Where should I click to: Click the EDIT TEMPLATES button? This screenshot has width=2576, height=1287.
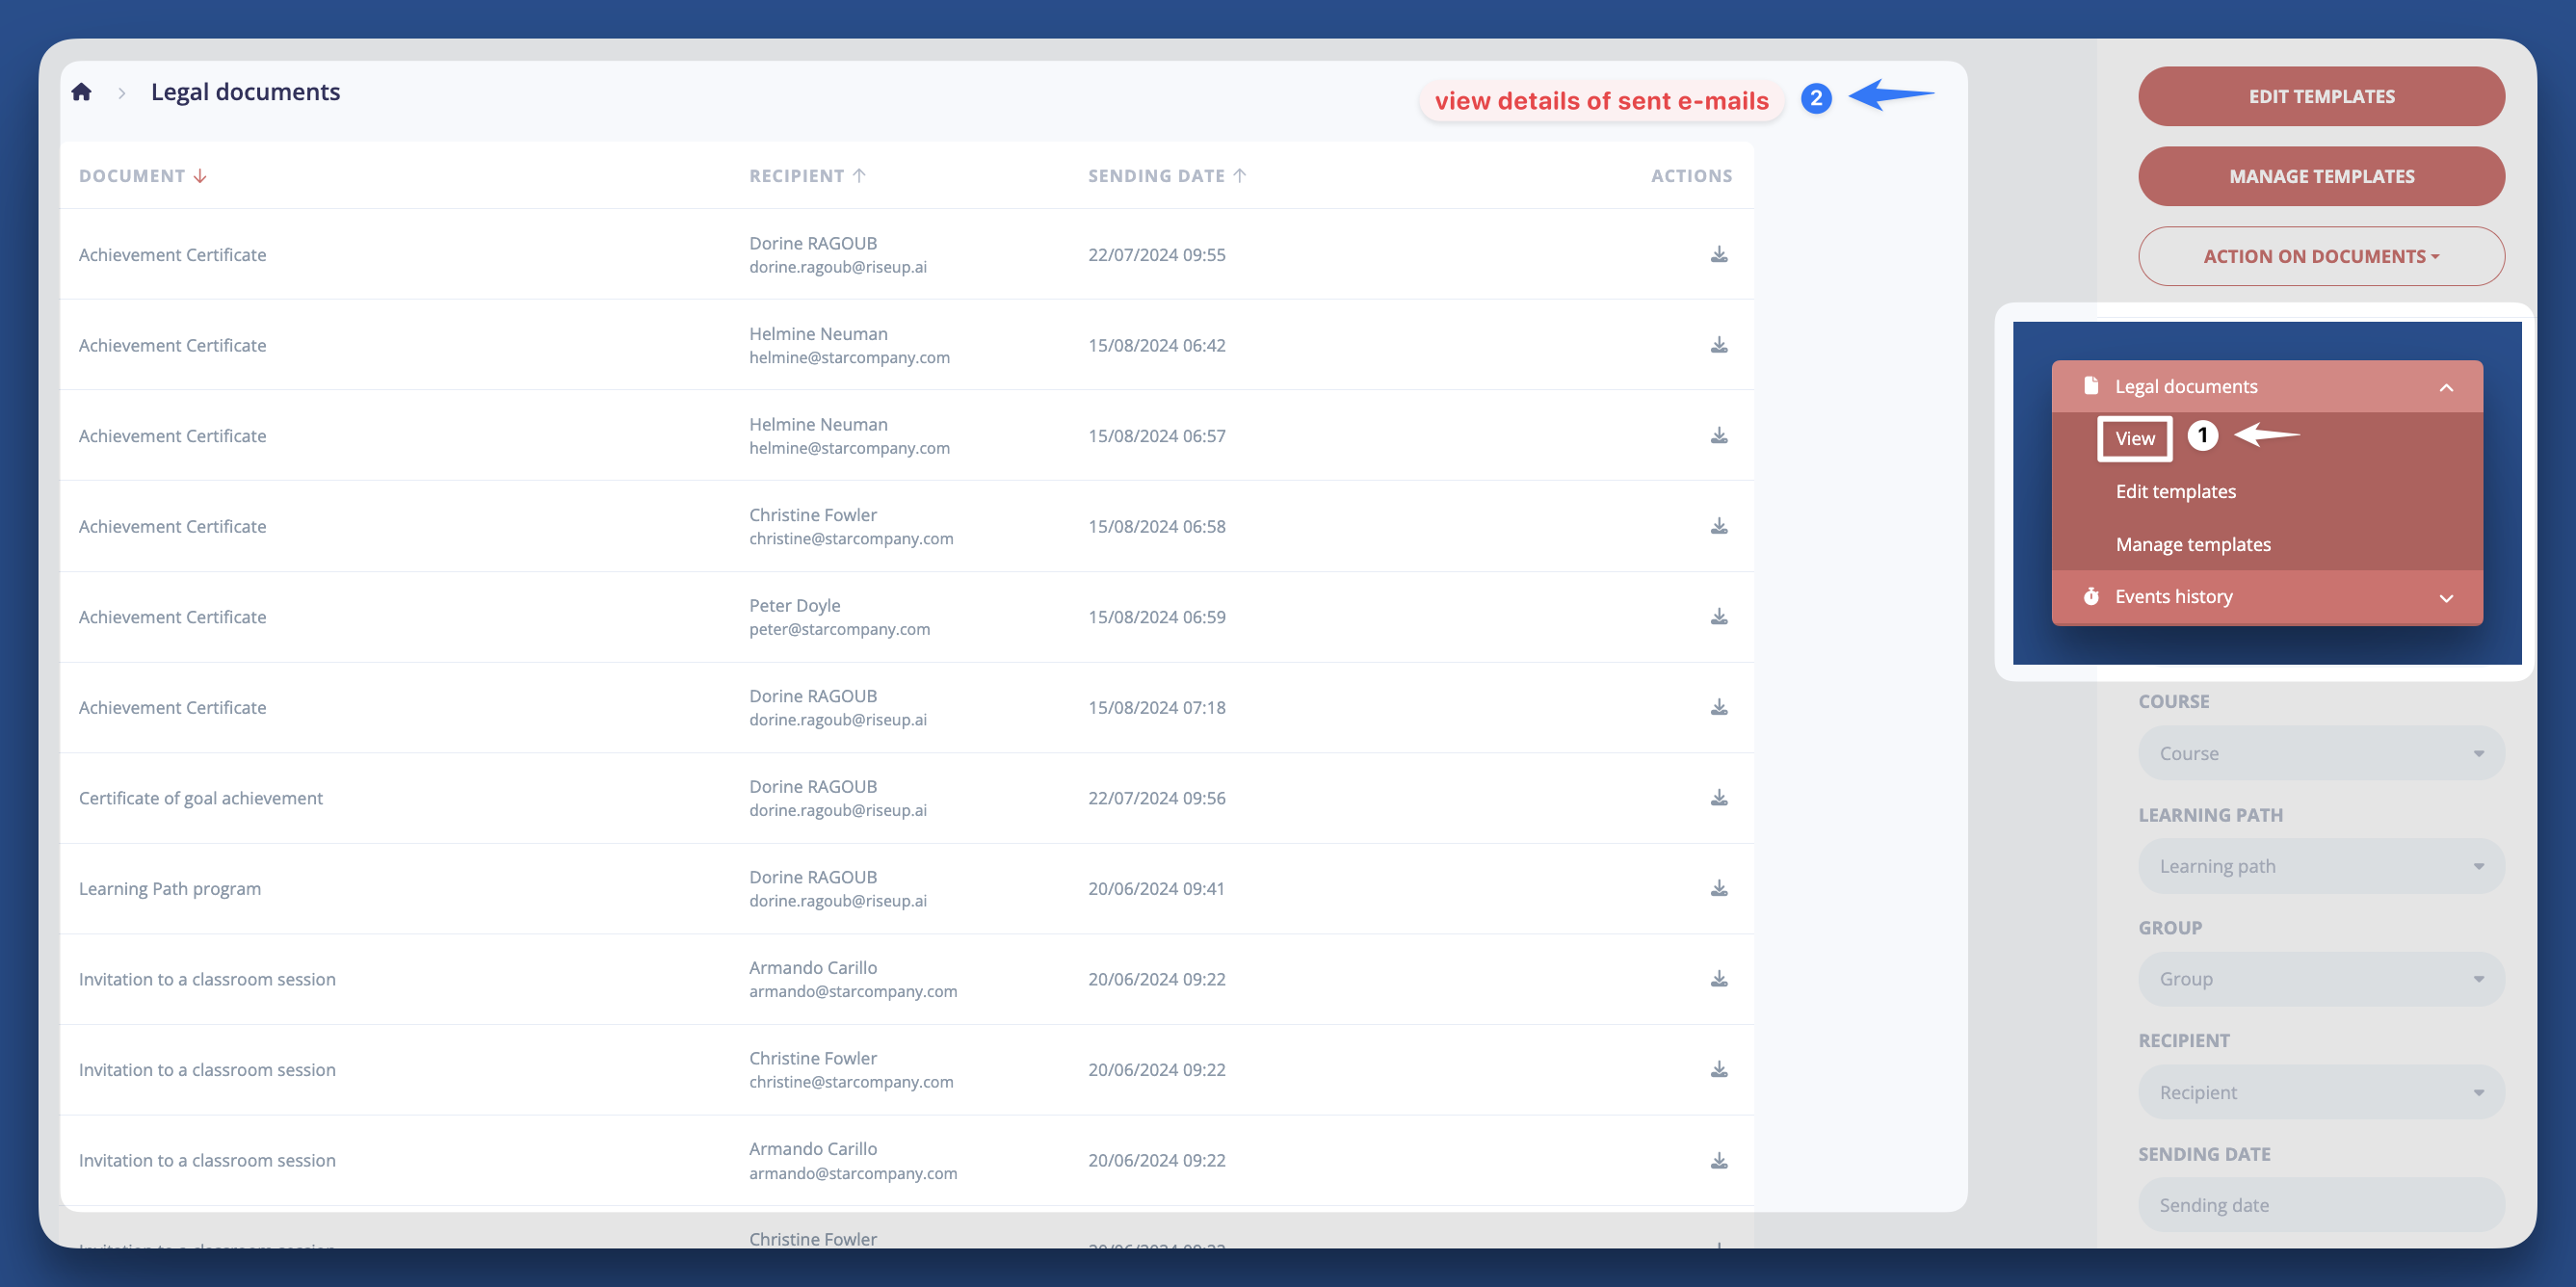point(2320,96)
